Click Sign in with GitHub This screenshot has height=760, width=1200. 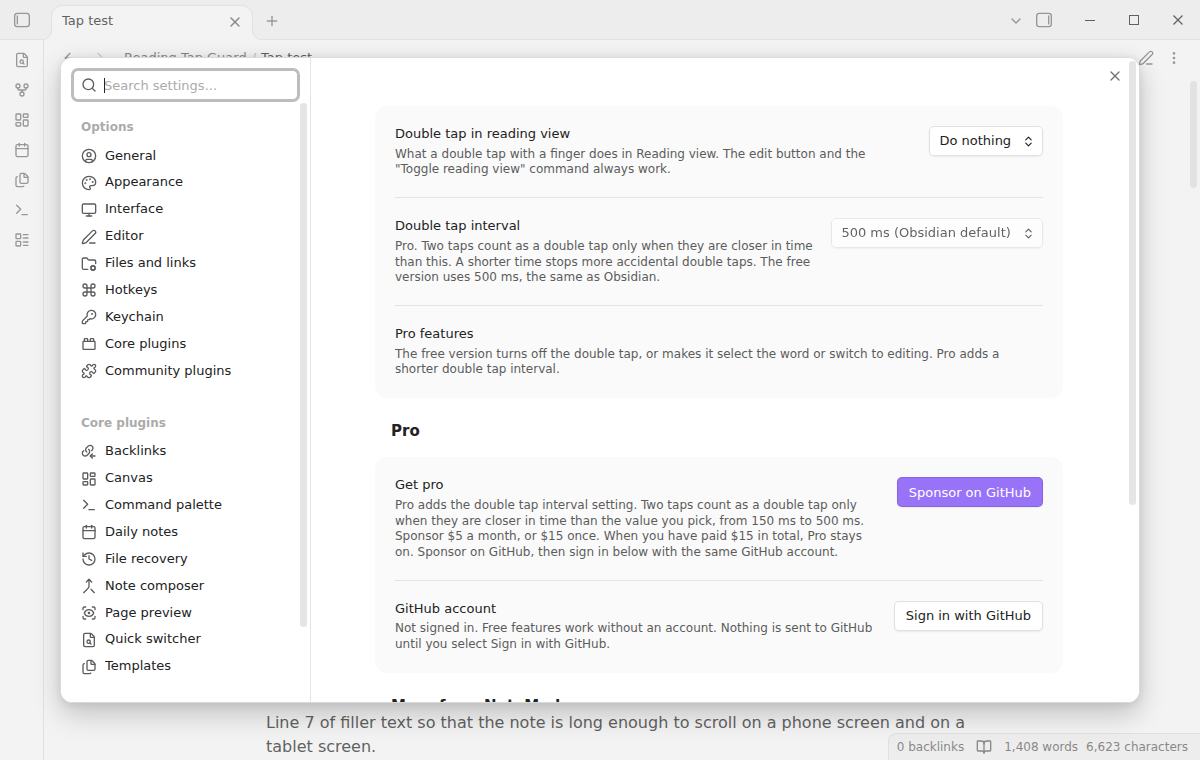click(x=968, y=616)
